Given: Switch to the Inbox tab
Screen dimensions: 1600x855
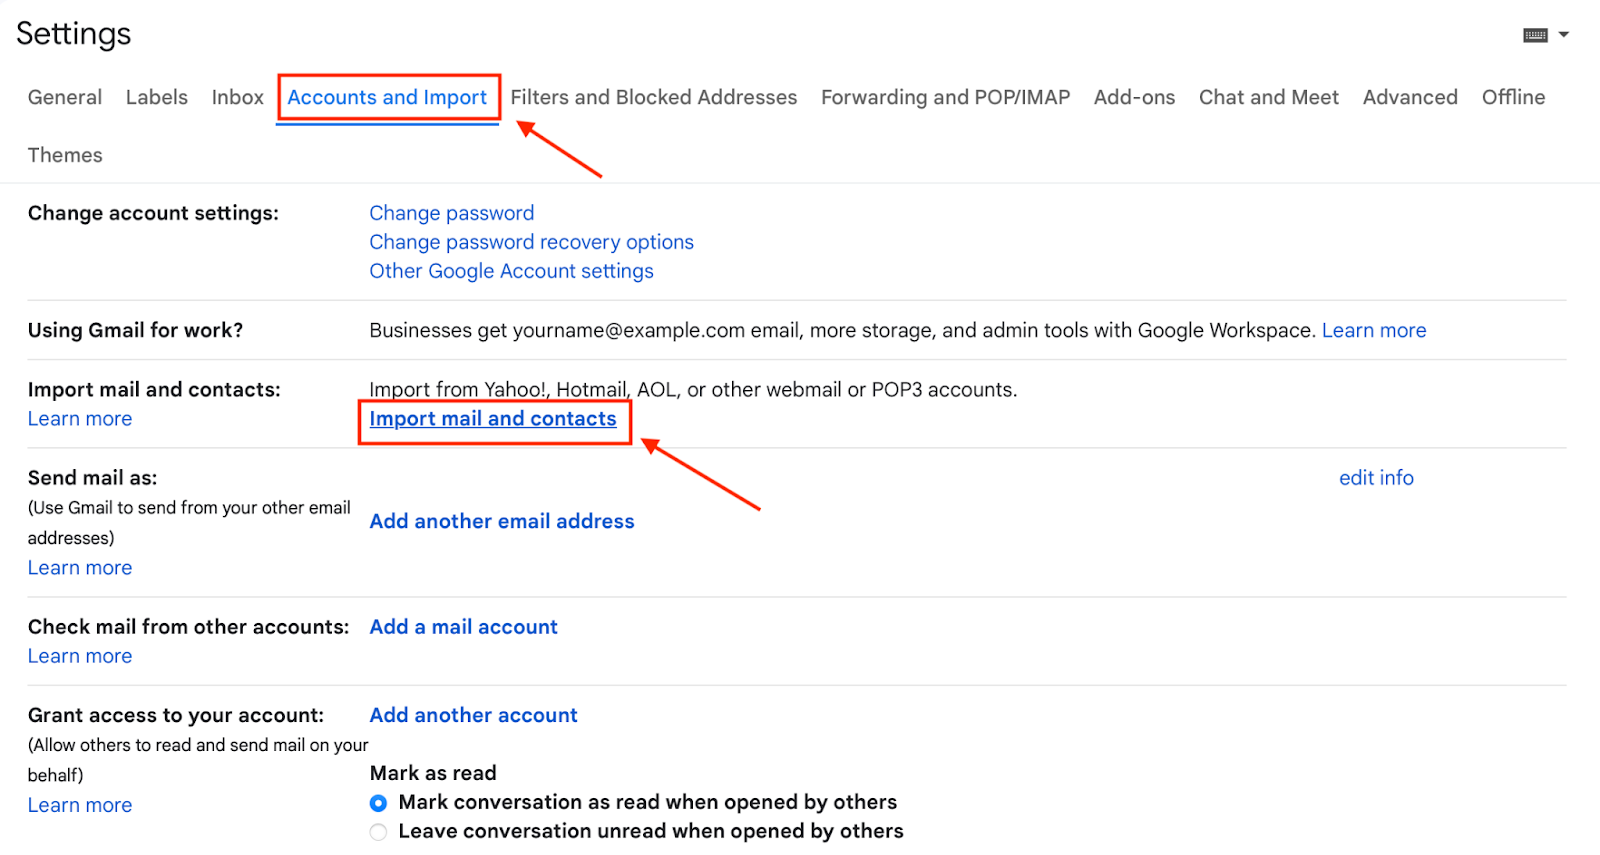Looking at the screenshot, I should [x=237, y=97].
